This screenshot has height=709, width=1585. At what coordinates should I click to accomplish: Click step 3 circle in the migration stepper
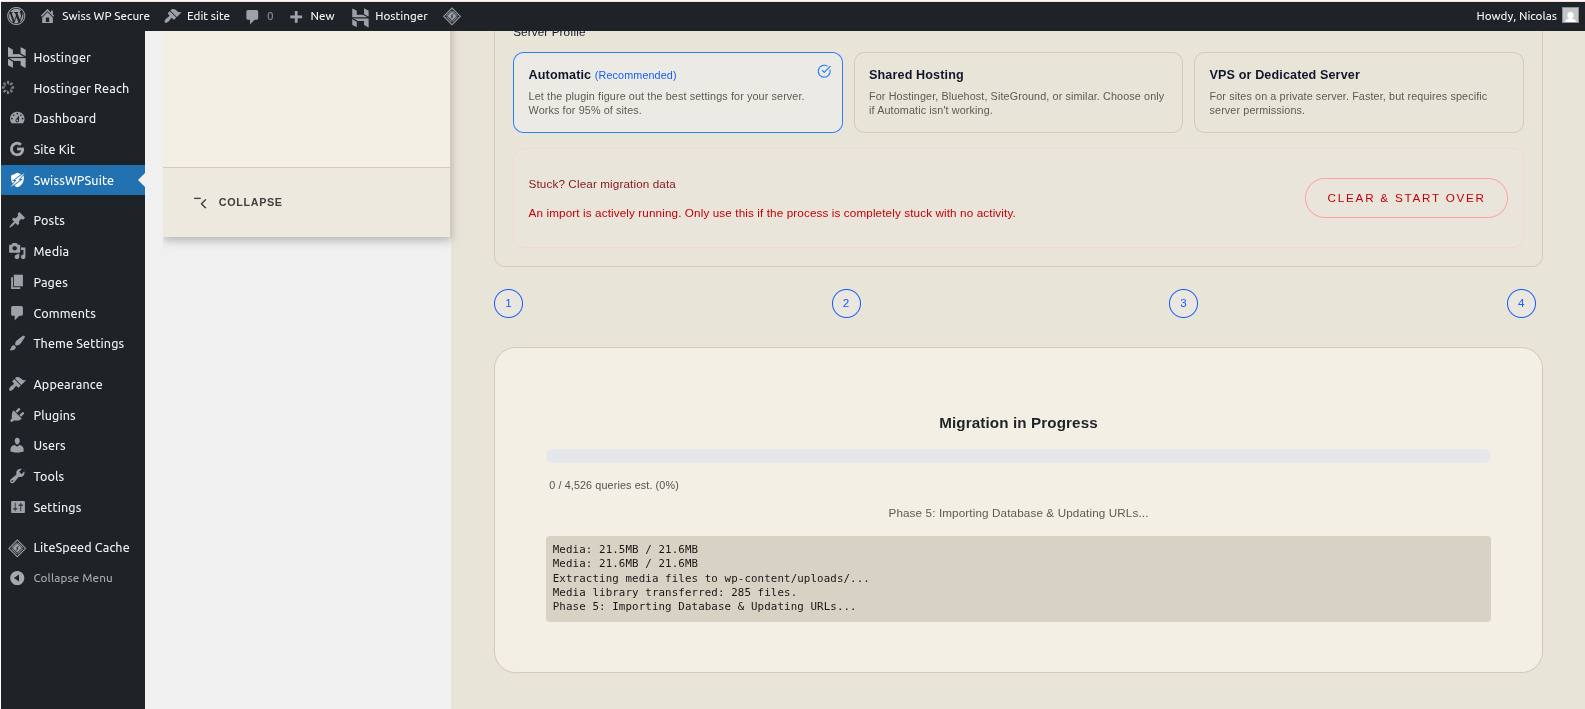click(x=1183, y=303)
